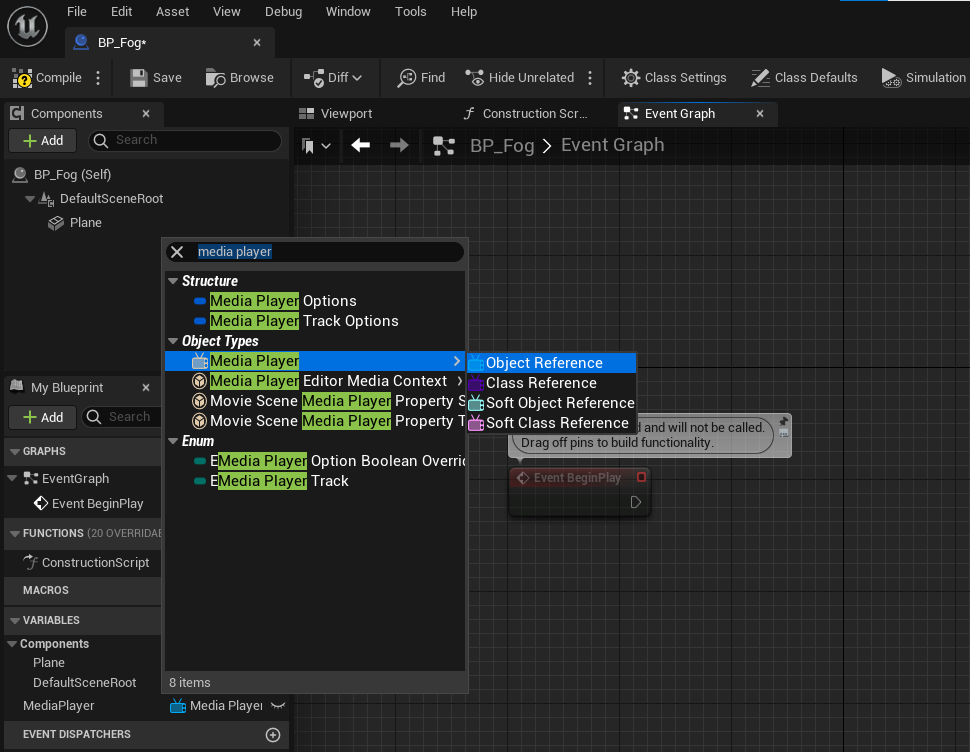Viewport: 970px width, 752px height.
Task: Click the Compile blueprint icon
Action: [x=22, y=78]
